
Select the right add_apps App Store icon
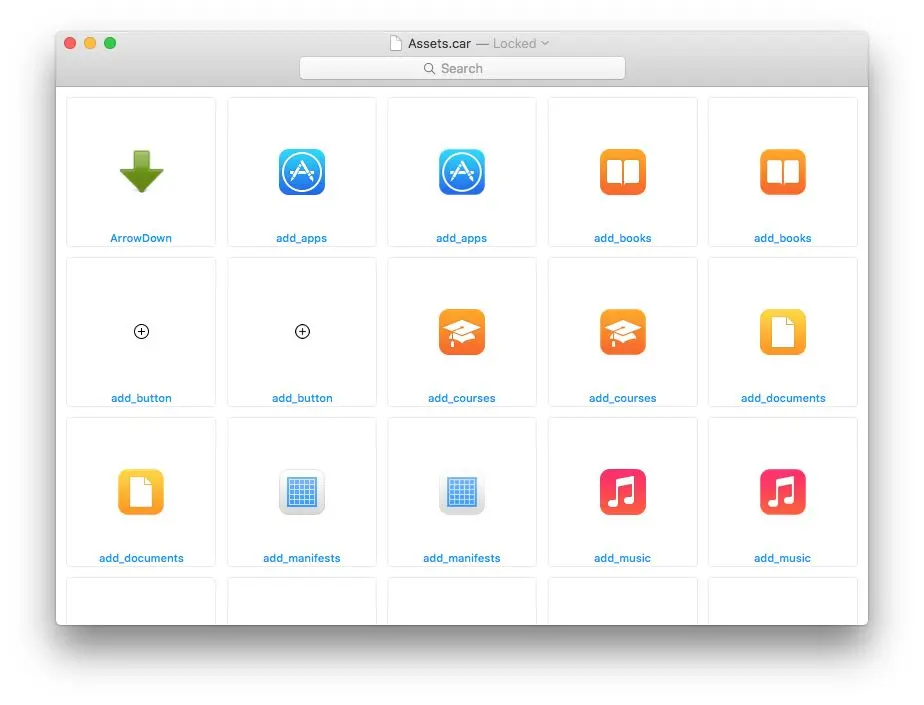pos(462,172)
